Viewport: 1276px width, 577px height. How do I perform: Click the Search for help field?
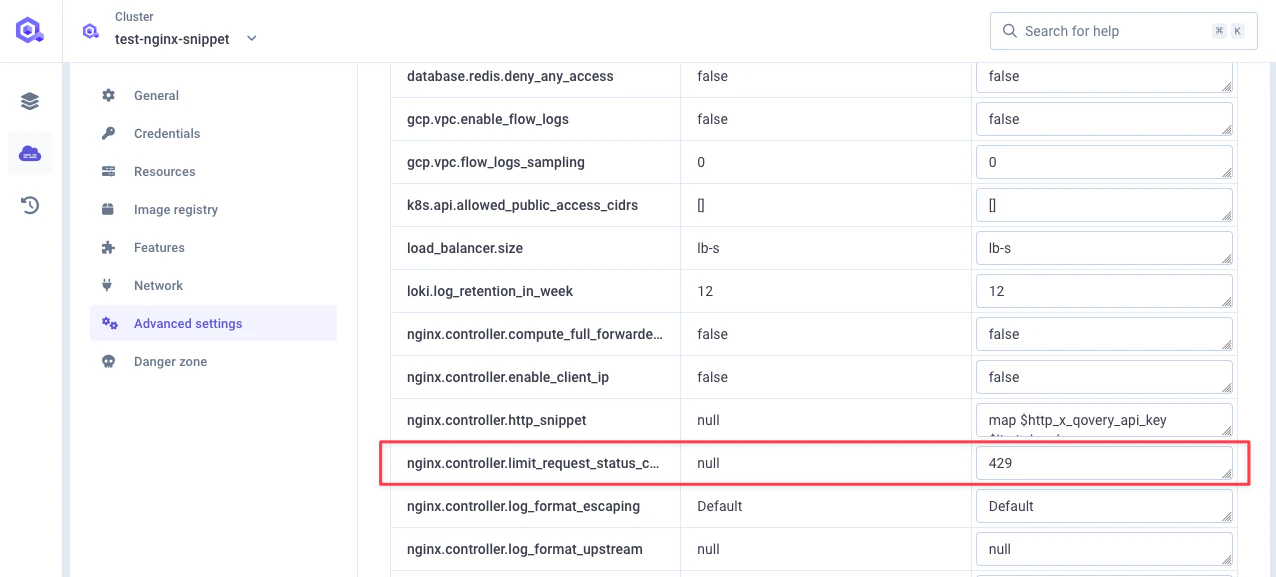(1110, 31)
